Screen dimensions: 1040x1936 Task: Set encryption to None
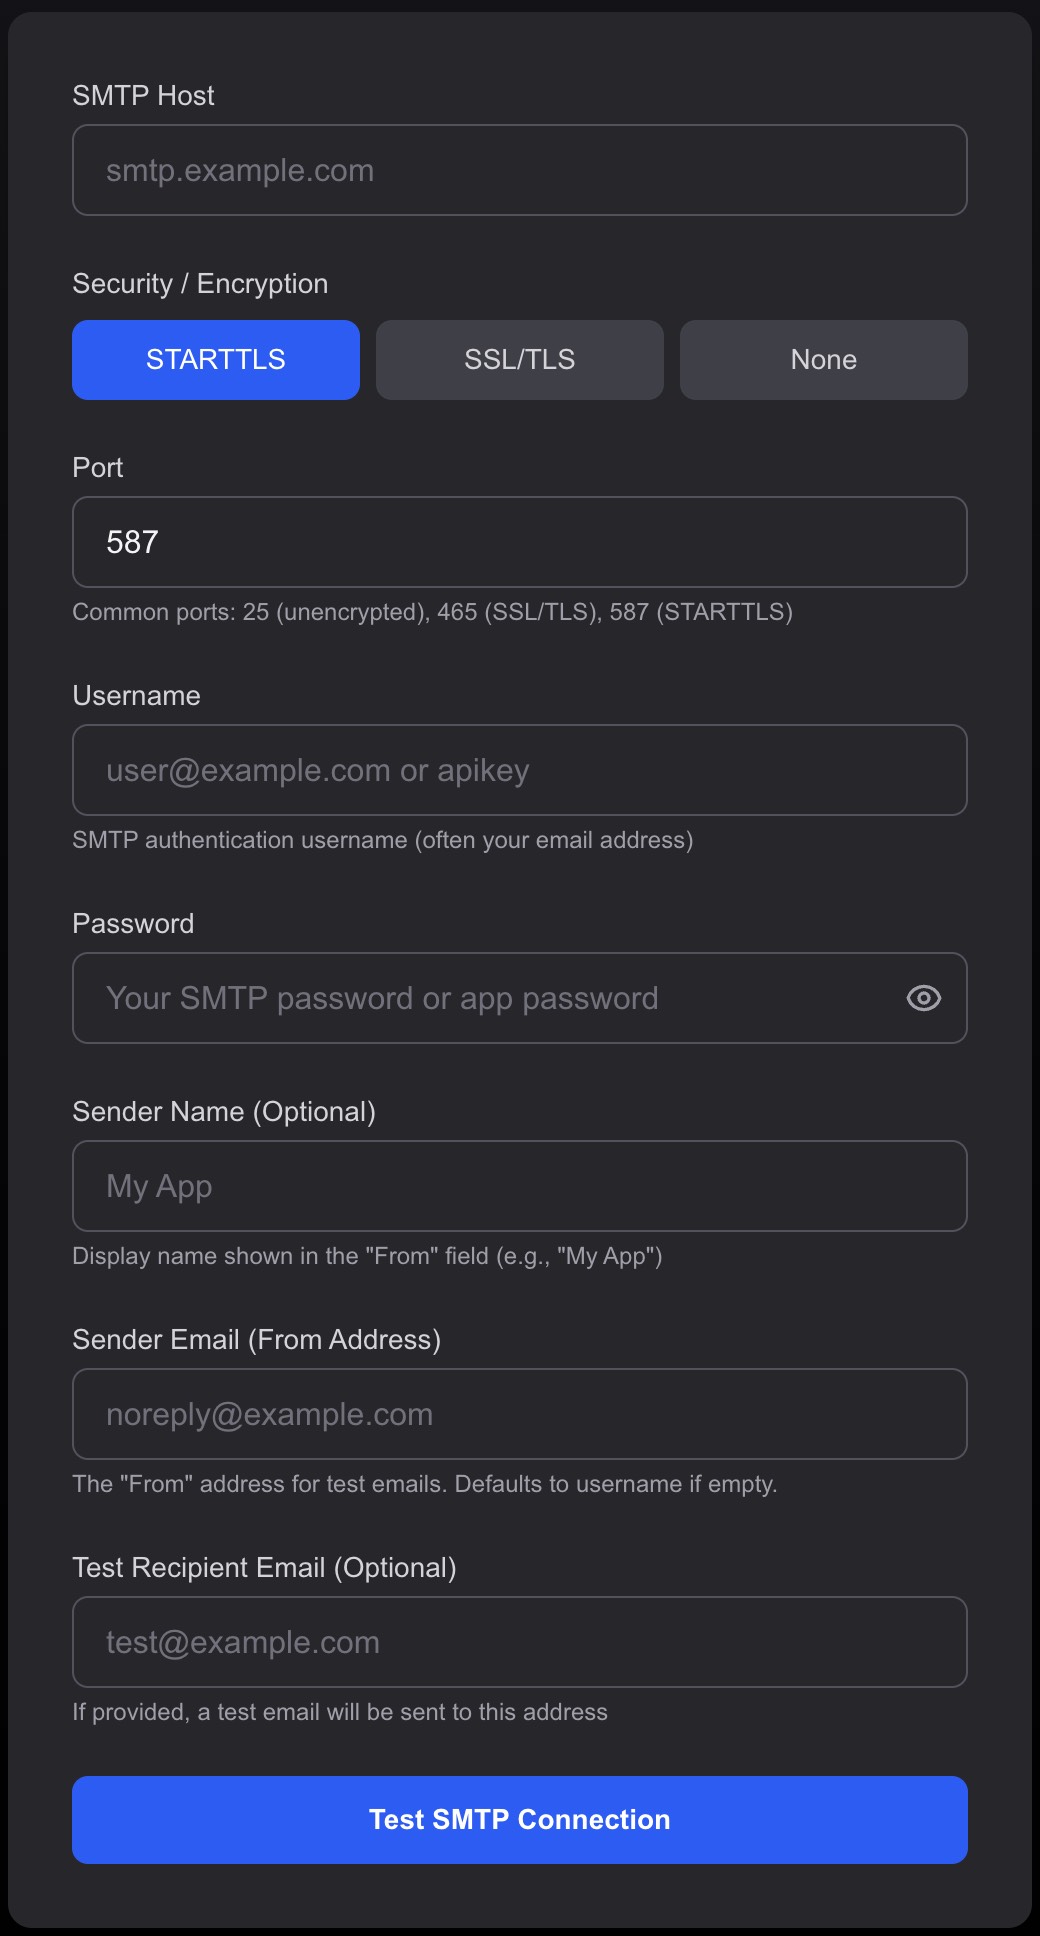pos(824,360)
